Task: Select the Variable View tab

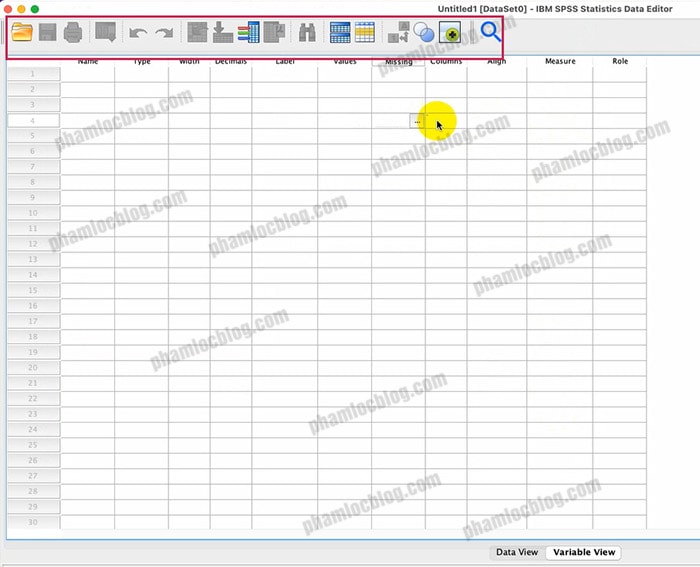Action: click(584, 552)
